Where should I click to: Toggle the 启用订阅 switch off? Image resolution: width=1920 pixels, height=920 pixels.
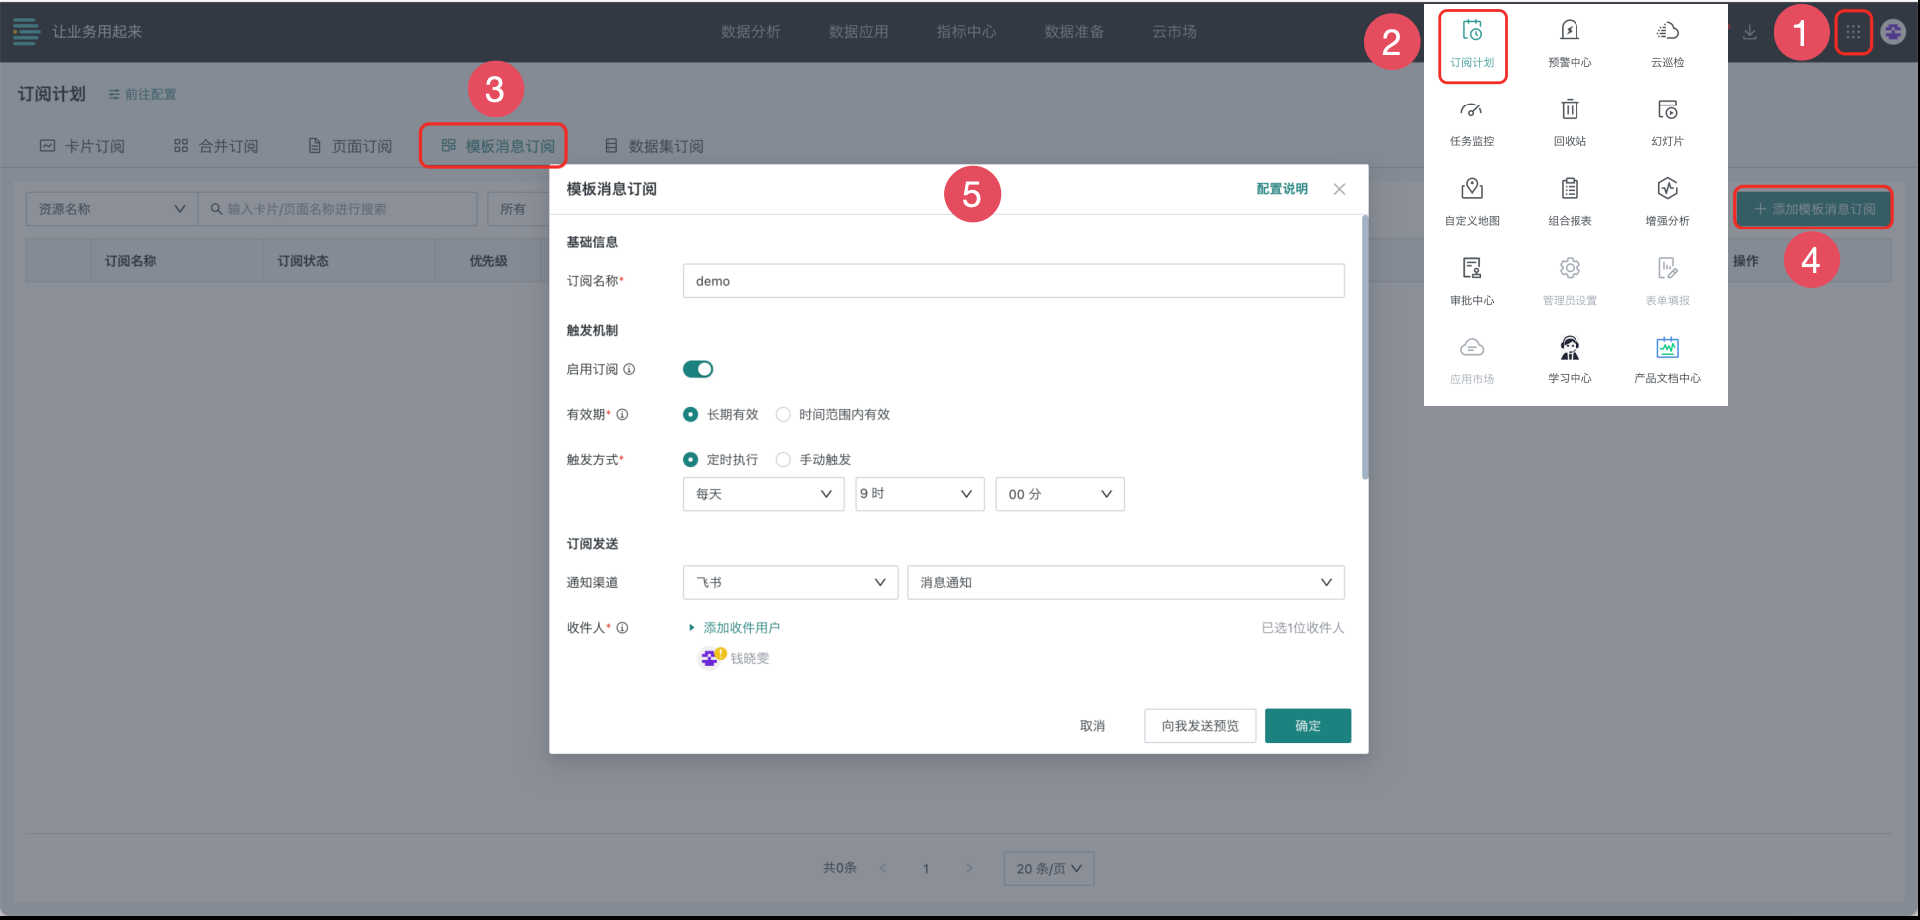(x=697, y=369)
